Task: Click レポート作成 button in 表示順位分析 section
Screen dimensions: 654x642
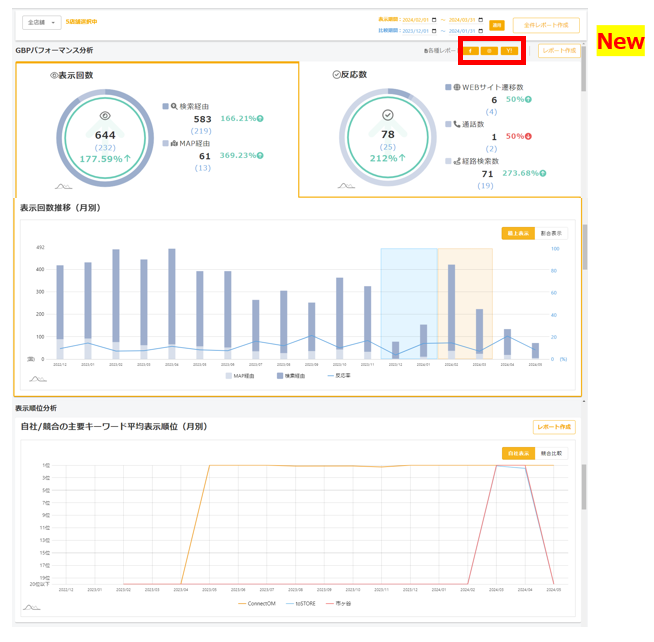Action: (554, 427)
